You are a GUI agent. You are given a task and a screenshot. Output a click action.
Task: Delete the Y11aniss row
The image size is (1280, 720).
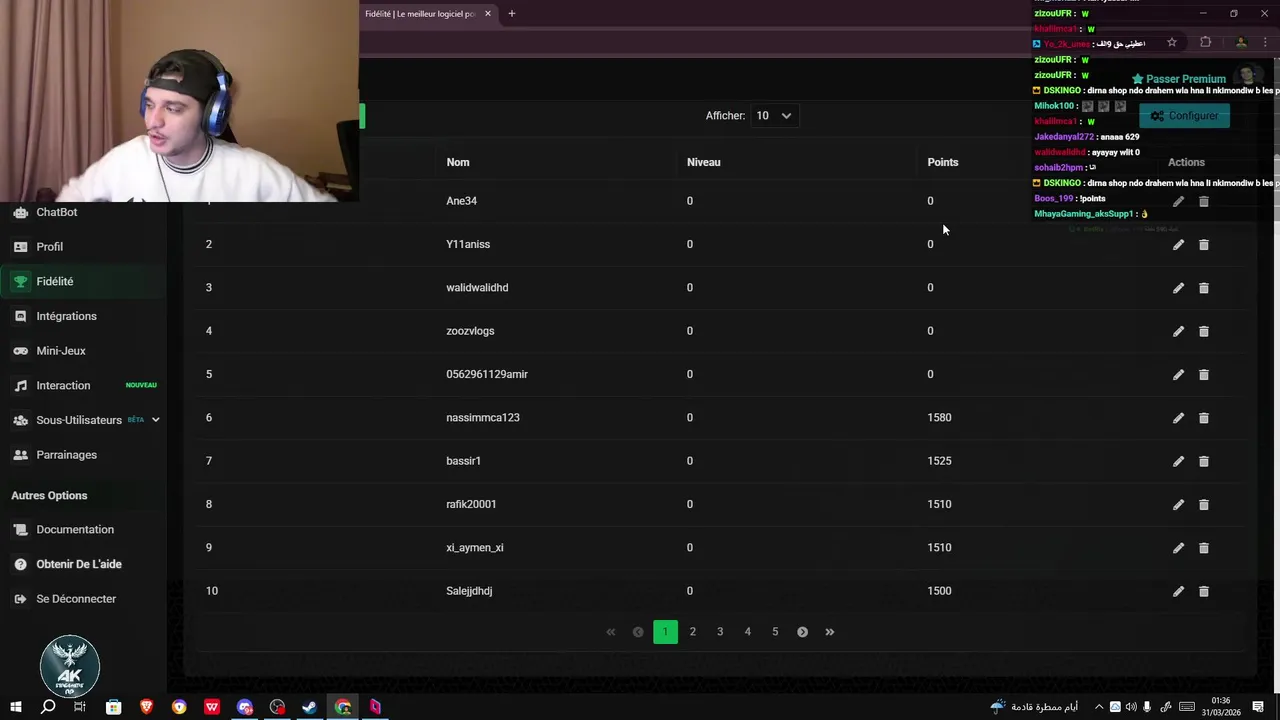tap(1204, 245)
